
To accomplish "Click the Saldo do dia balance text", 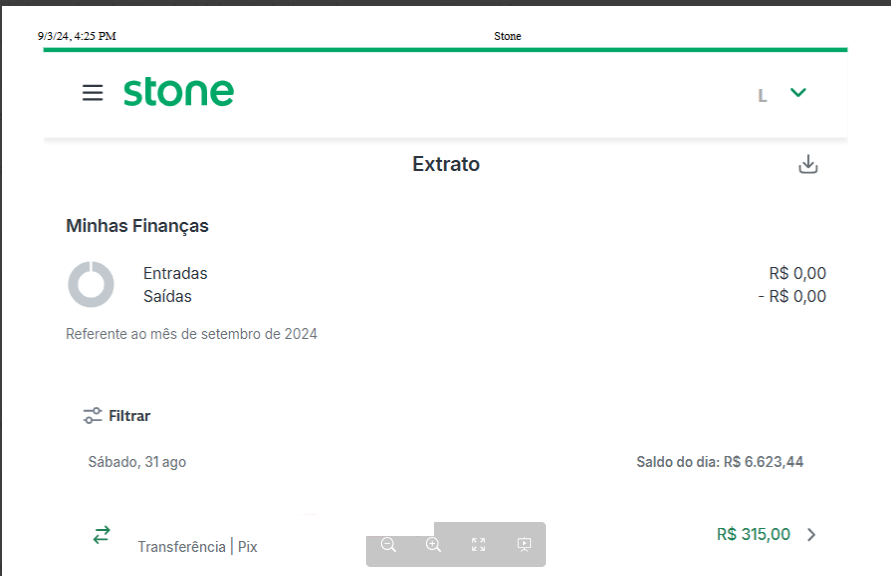I will pyautogui.click(x=720, y=462).
